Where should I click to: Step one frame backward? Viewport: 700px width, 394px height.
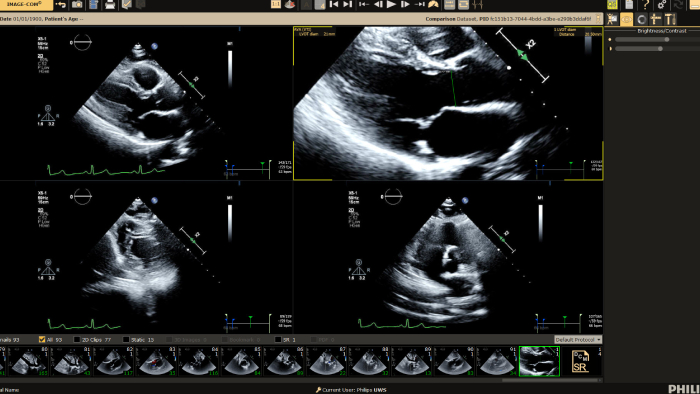tap(378, 4)
